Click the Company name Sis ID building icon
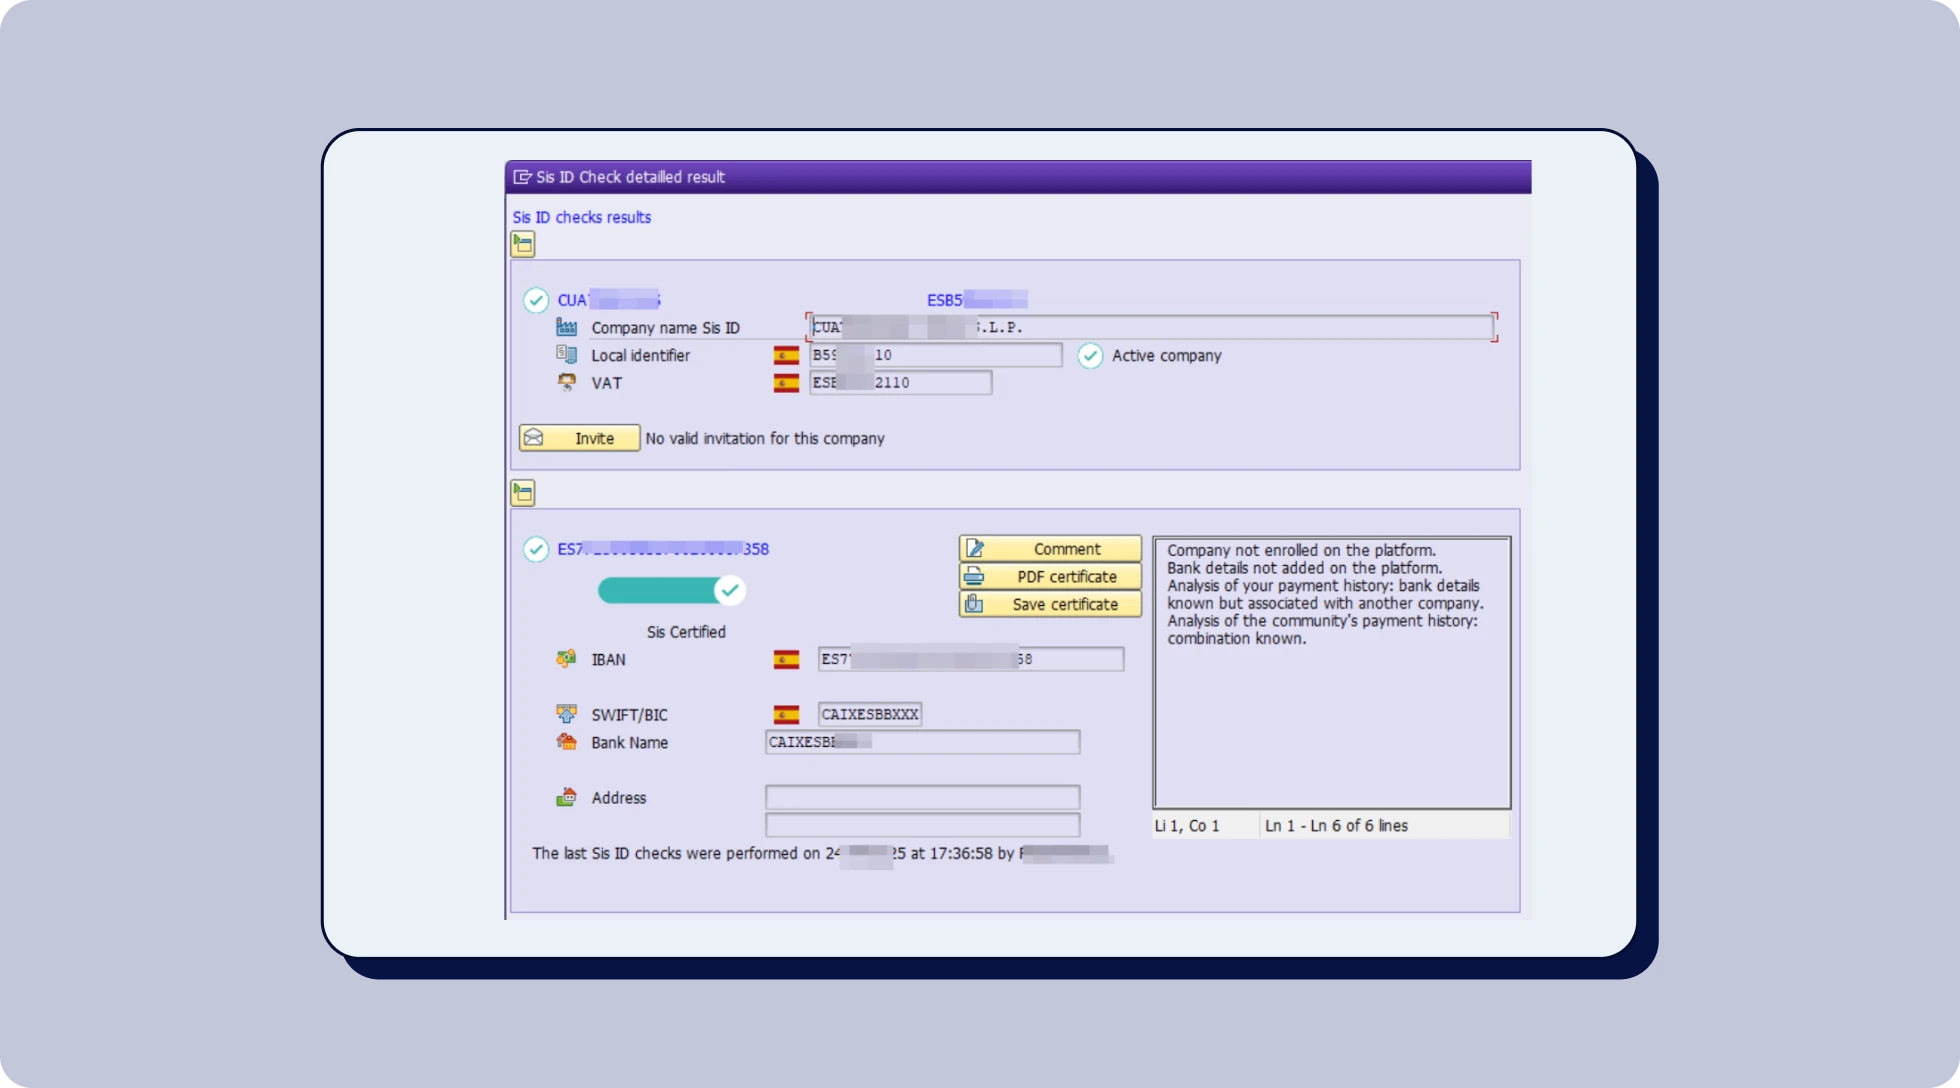Image resolution: width=1960 pixels, height=1088 pixels. coord(566,327)
